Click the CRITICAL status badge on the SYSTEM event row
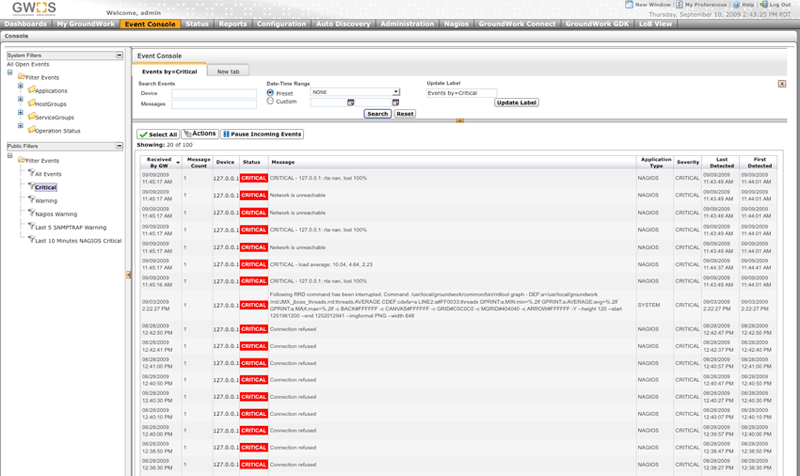 tap(254, 305)
